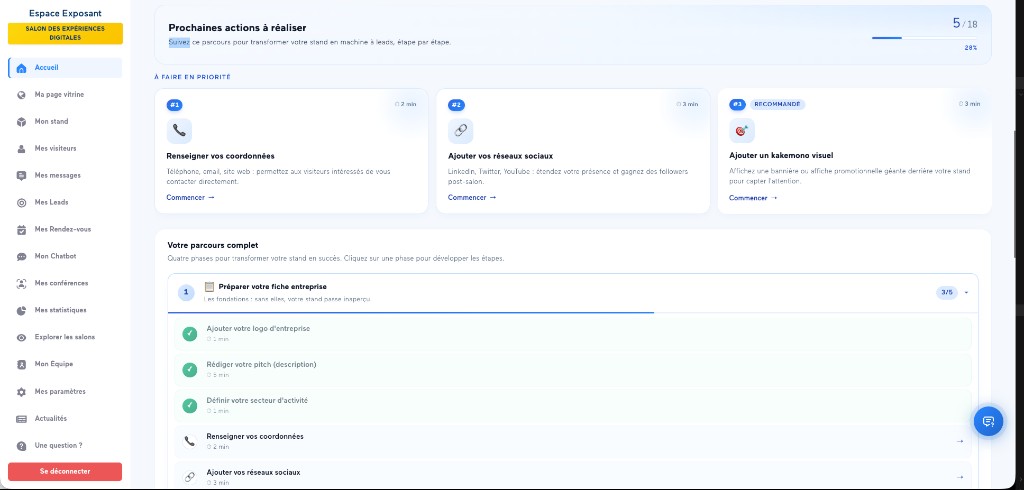The width and height of the screenshot is (1024, 490).
Task: Click the phone icon on card #1
Action: (179, 131)
